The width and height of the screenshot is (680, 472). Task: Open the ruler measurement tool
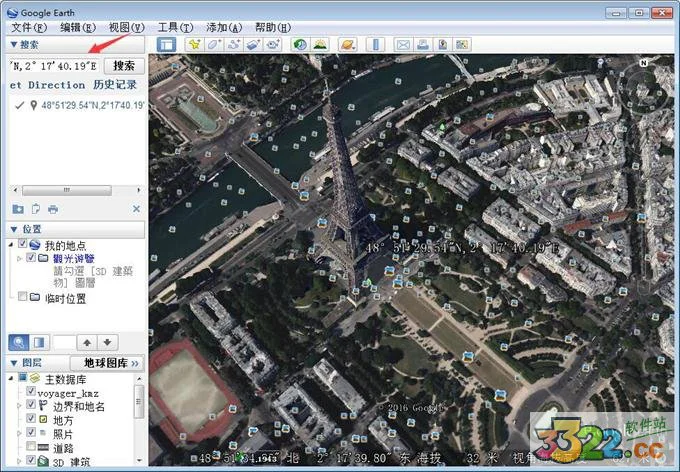point(376,44)
